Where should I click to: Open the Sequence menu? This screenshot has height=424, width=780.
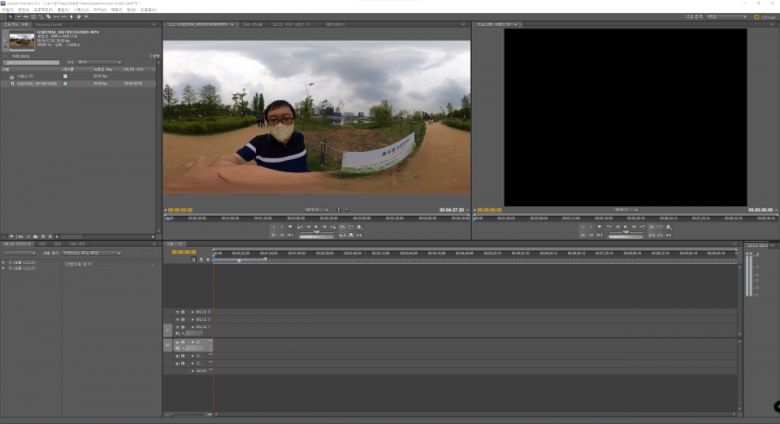click(81, 10)
